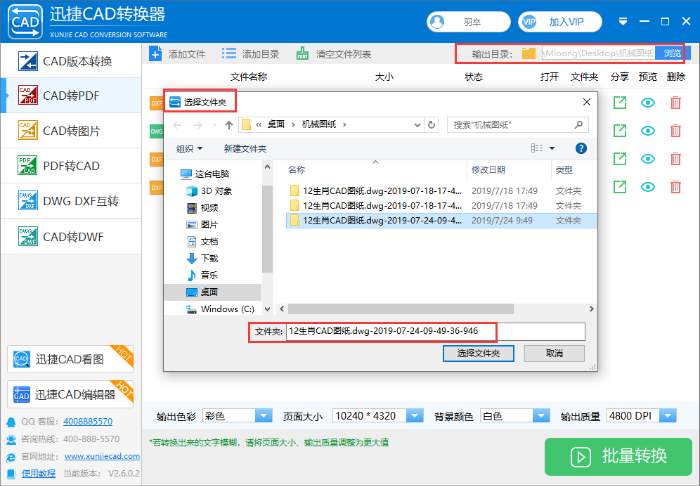Click 批量转换 green button

tap(618, 457)
